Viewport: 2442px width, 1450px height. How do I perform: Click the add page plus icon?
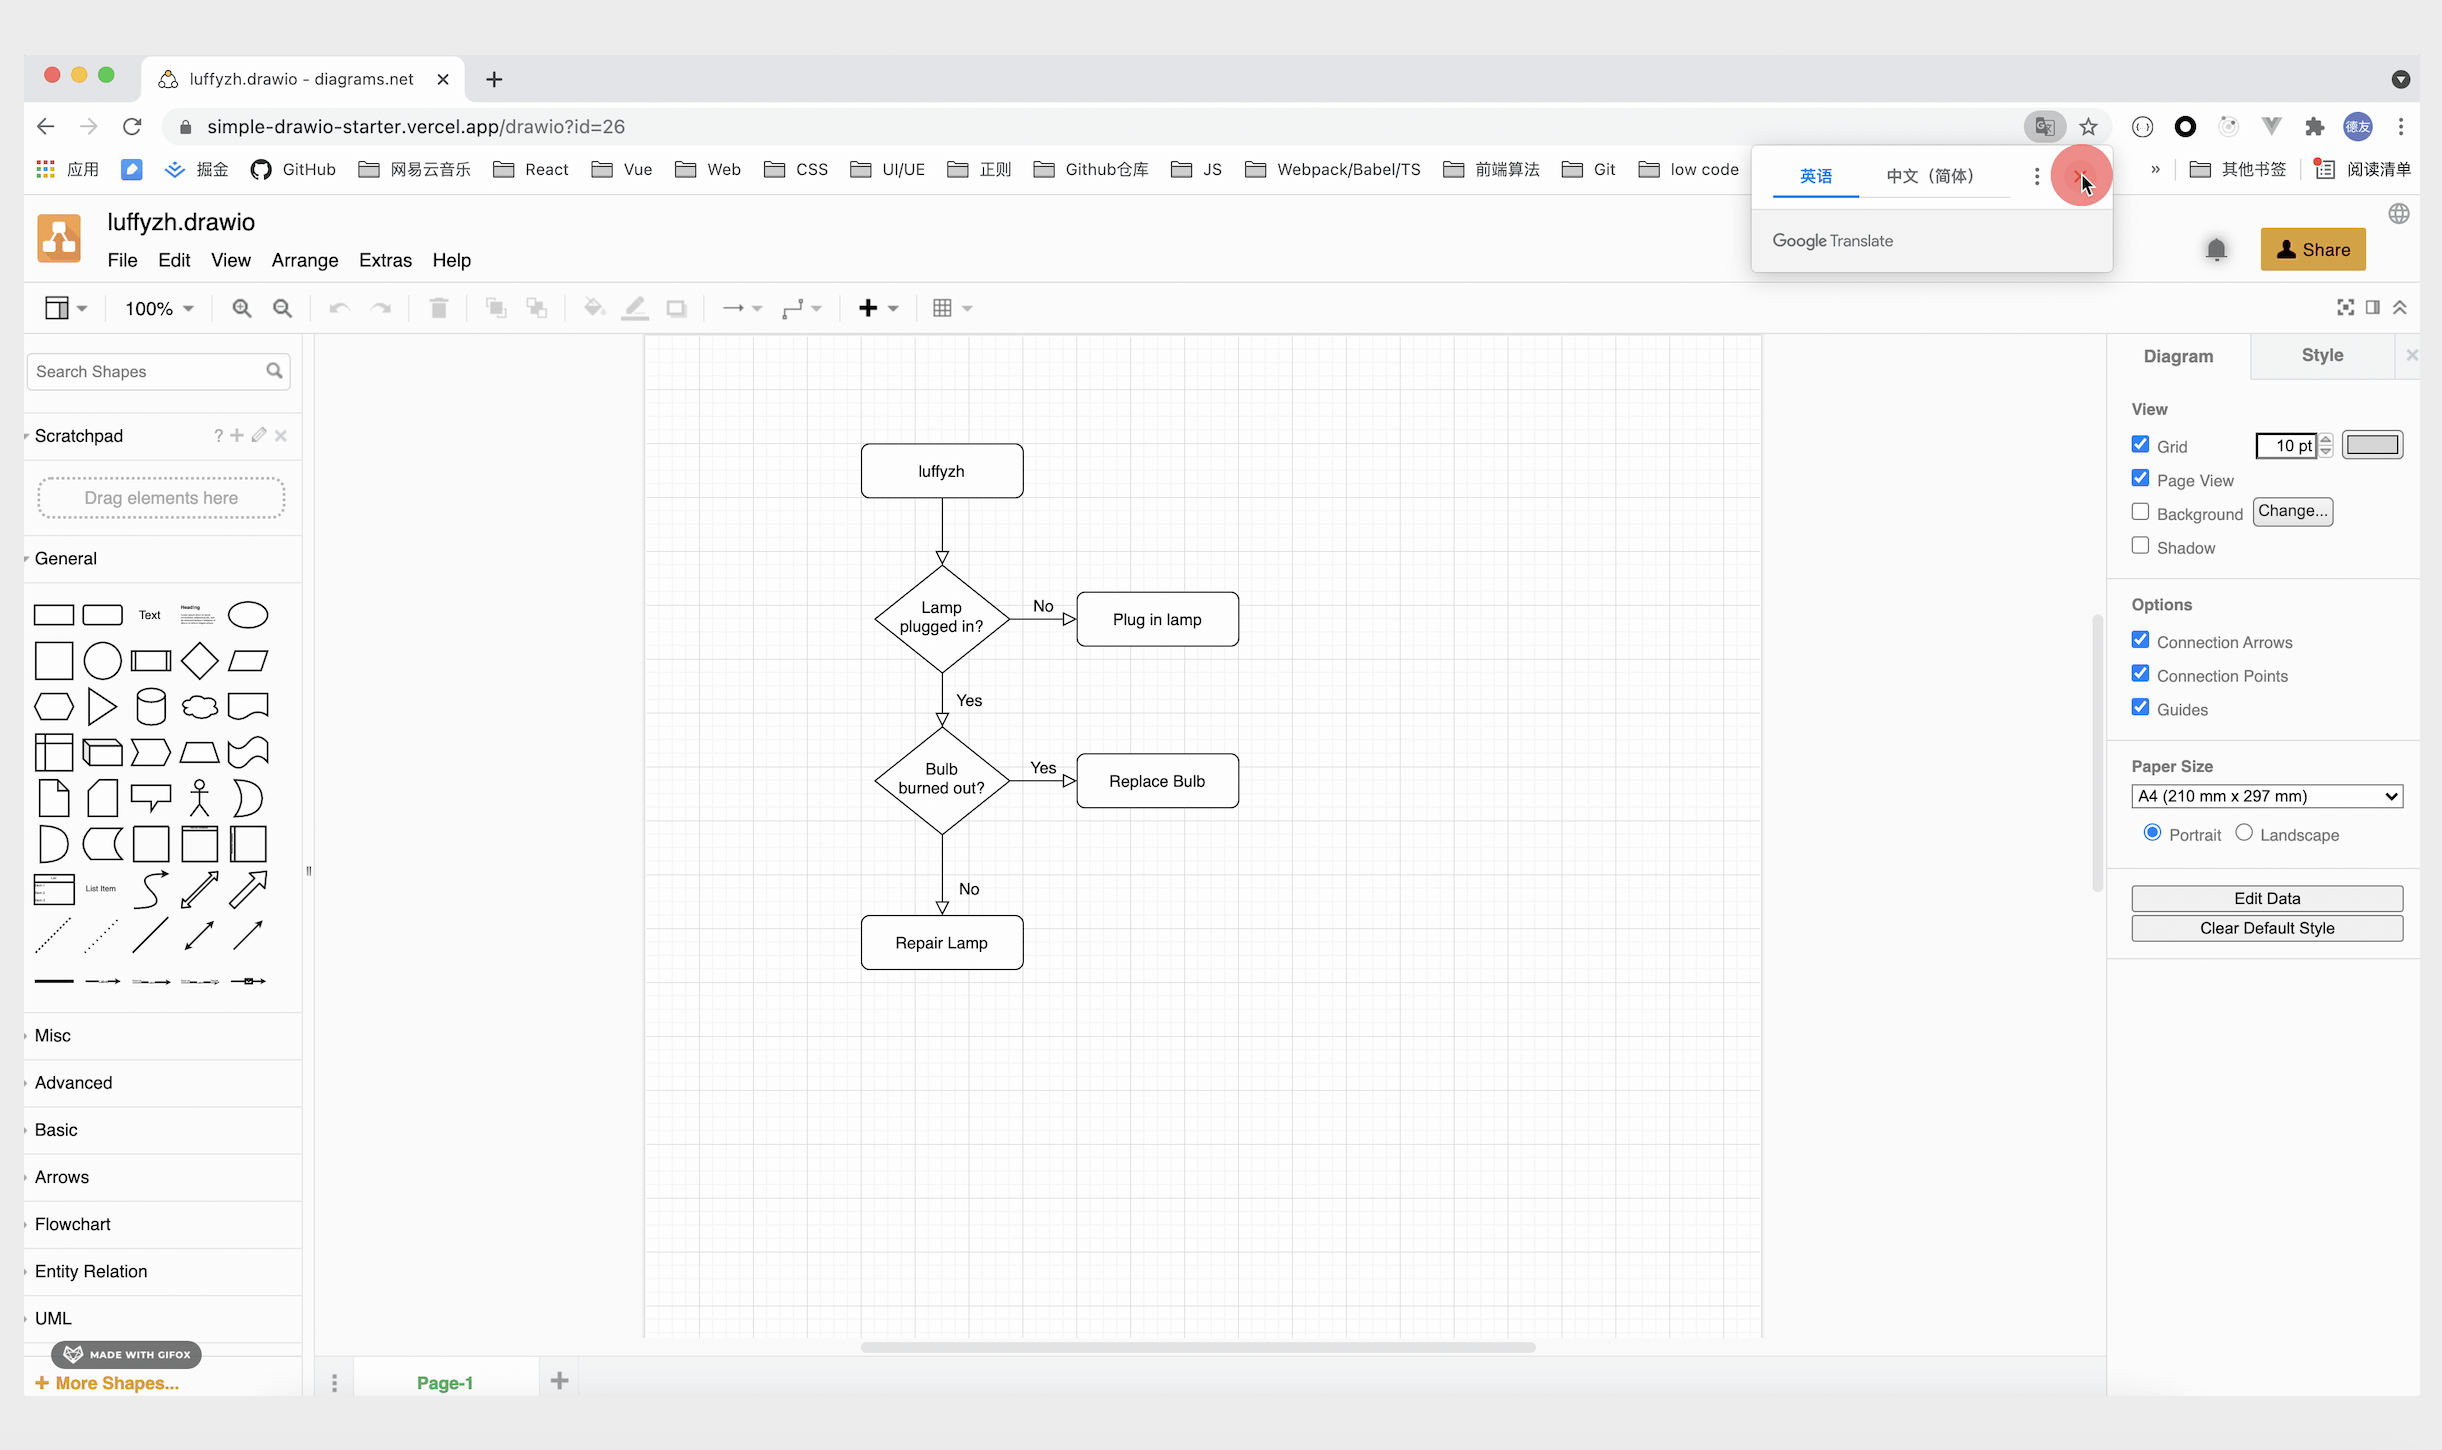pyautogui.click(x=560, y=1381)
